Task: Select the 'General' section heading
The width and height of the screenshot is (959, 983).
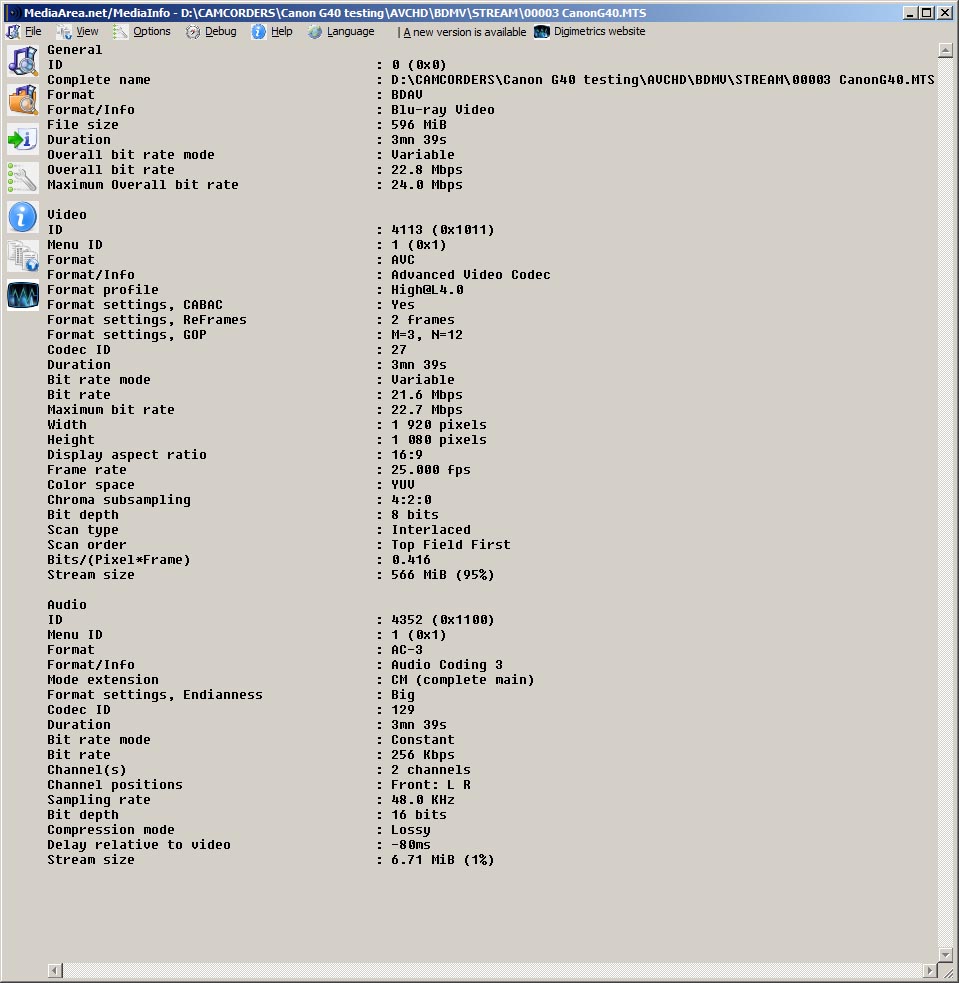Action: 75,50
